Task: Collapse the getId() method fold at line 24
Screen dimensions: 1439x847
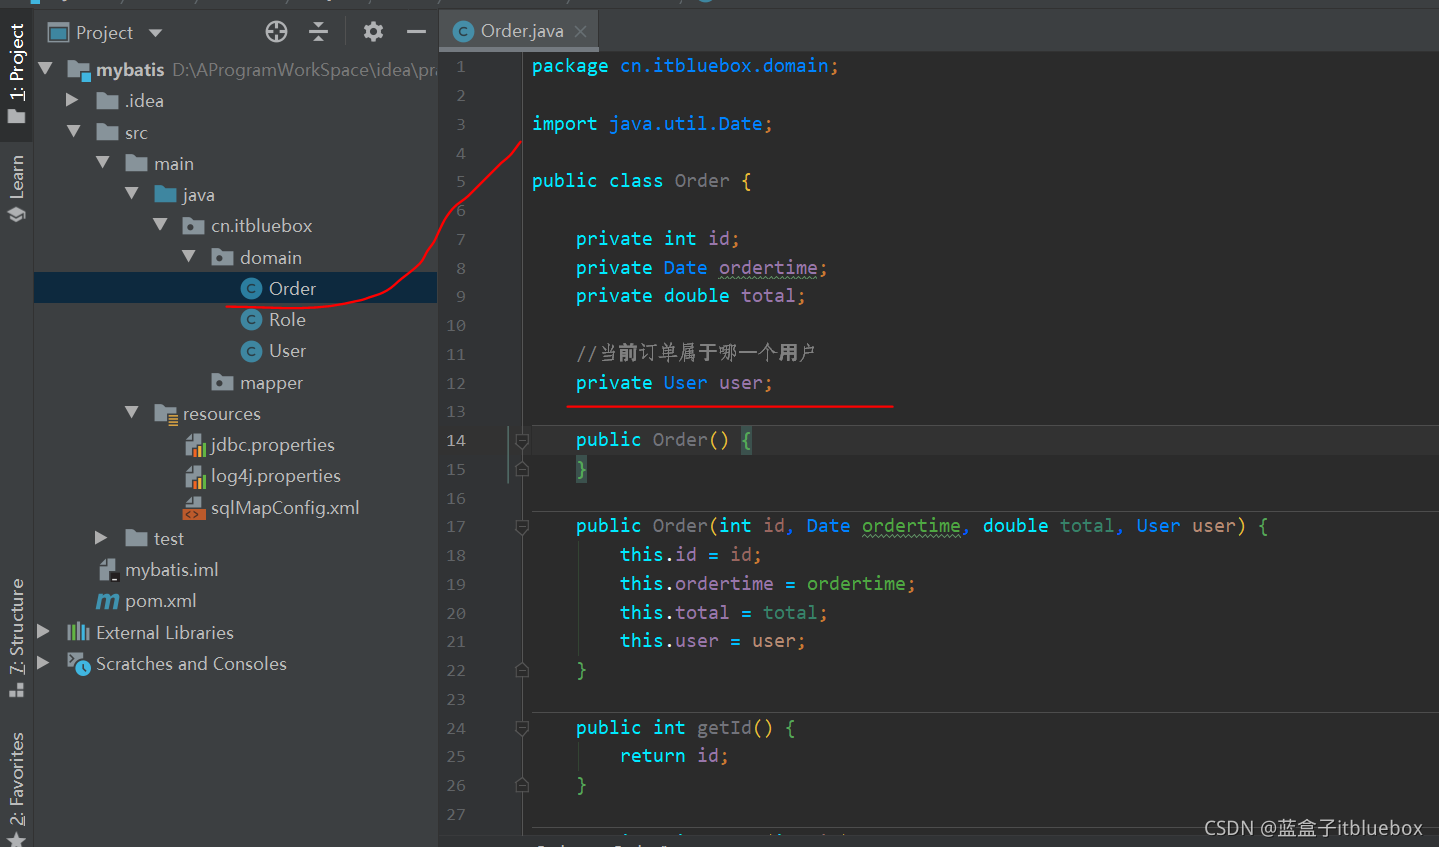Action: pos(521,728)
